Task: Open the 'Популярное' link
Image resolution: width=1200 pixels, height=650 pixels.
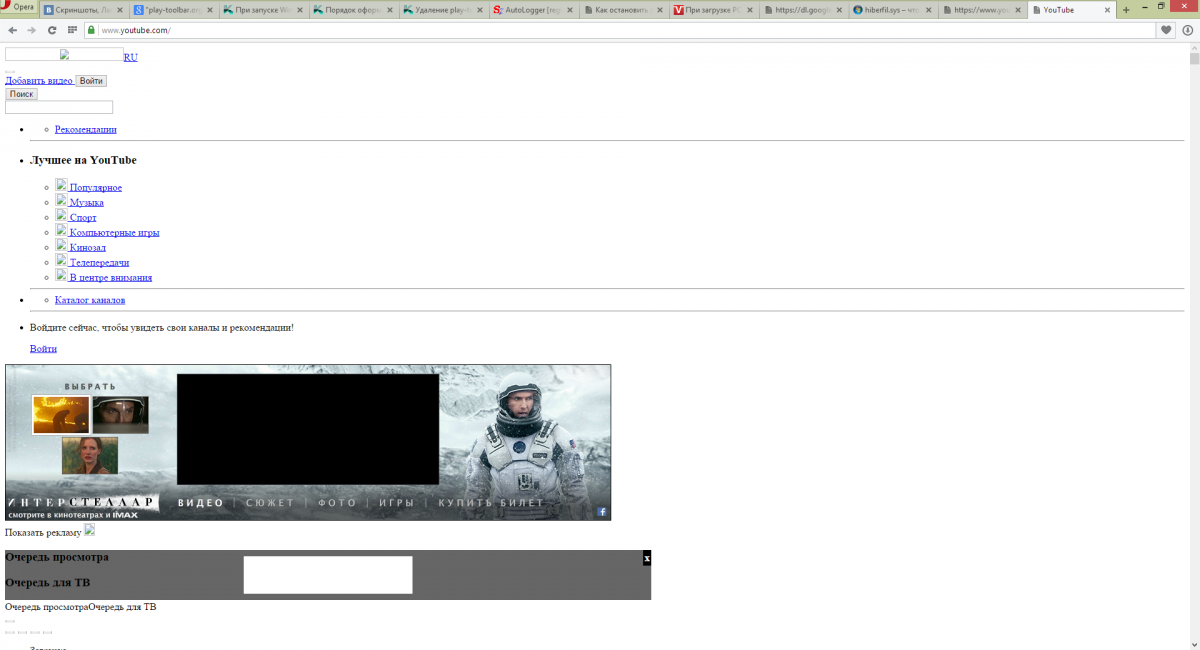Action: coord(96,187)
